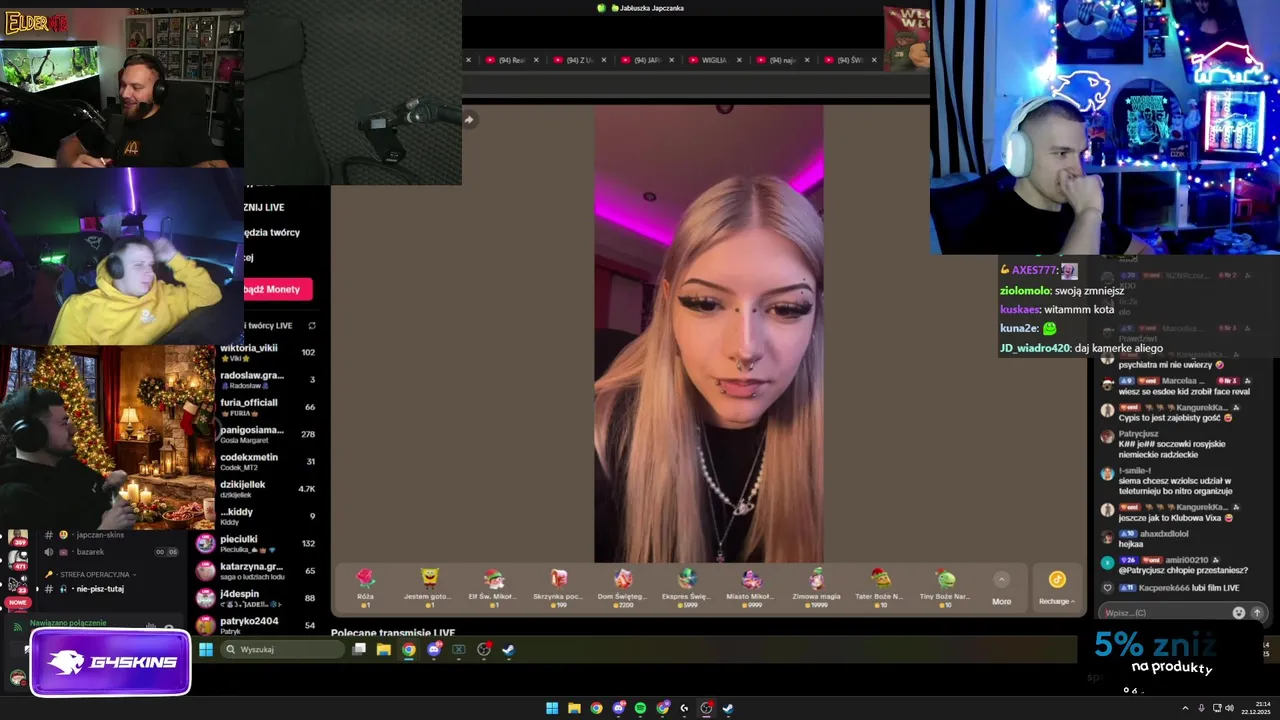
Task: Send the Róża rose gift
Action: (365, 587)
